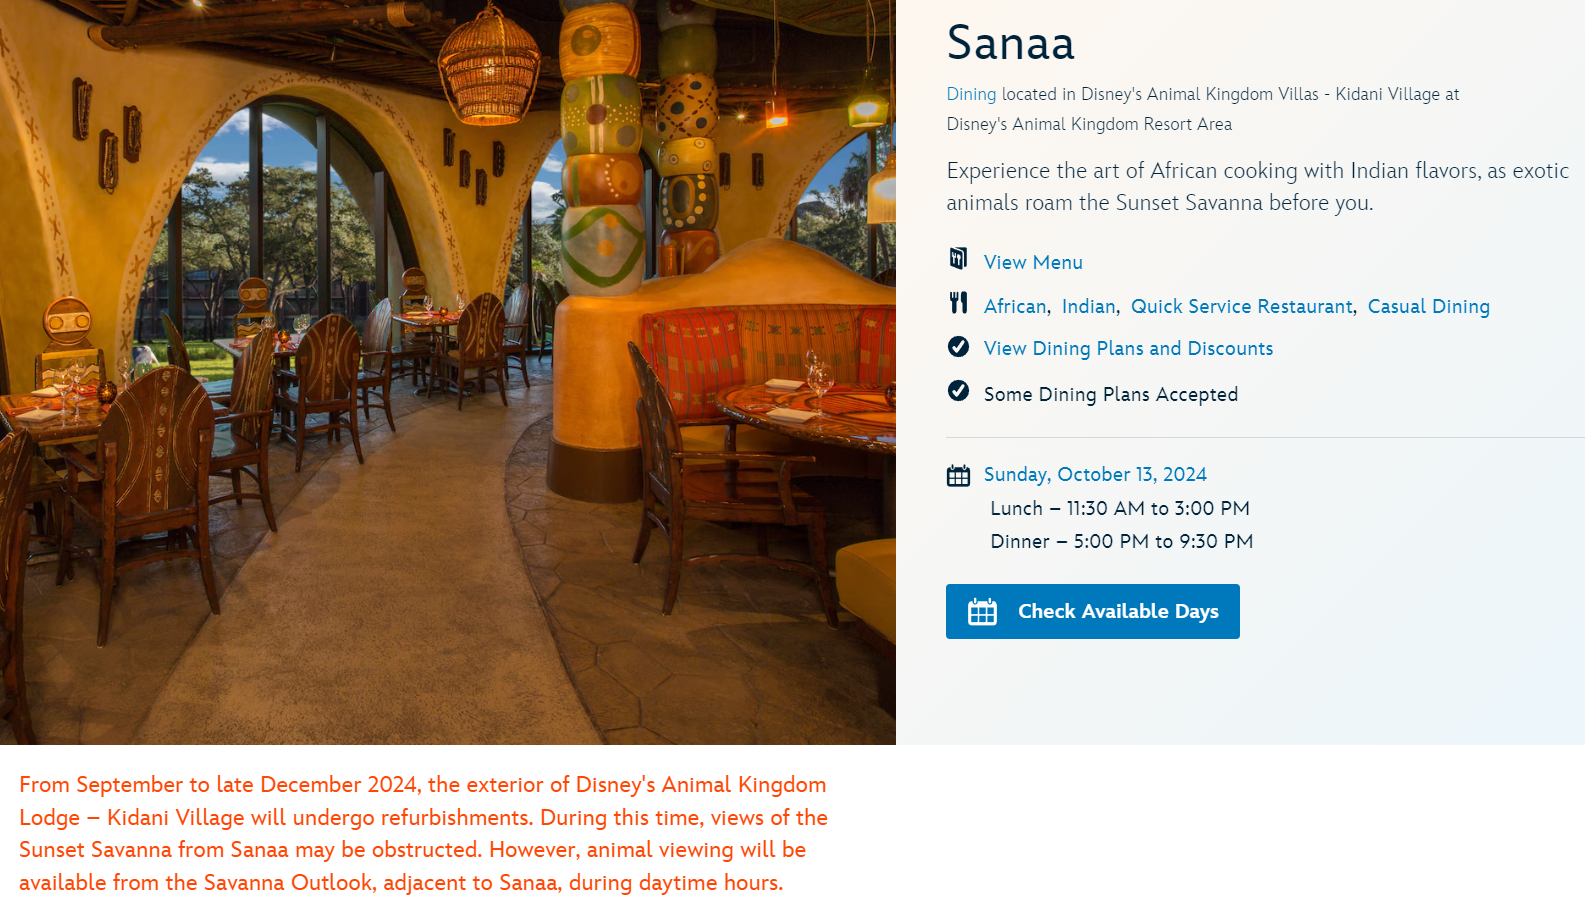Open the View Menu link

[1033, 262]
